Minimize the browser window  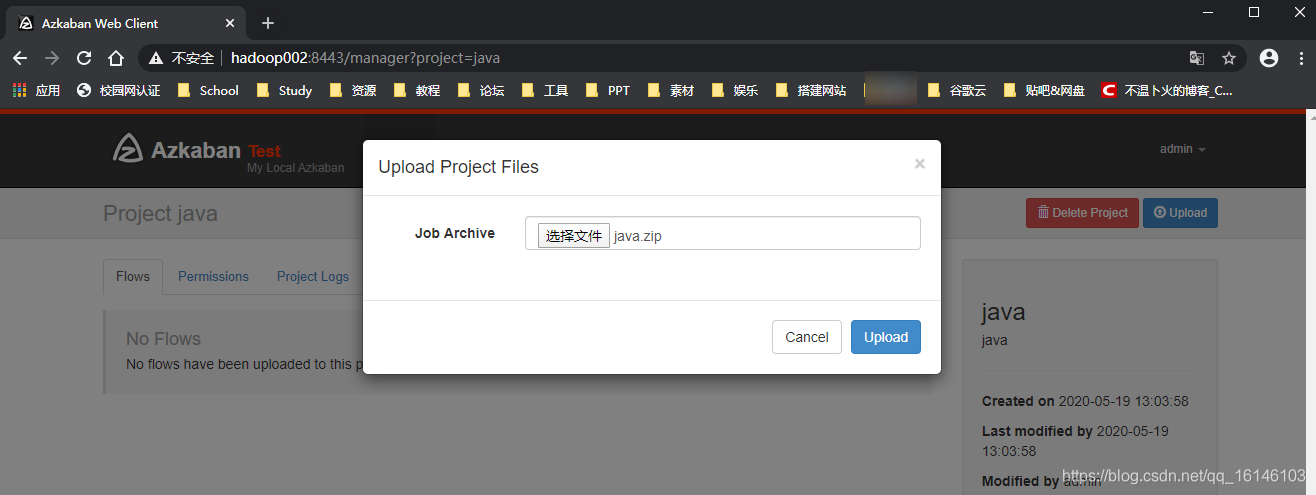(x=1209, y=12)
